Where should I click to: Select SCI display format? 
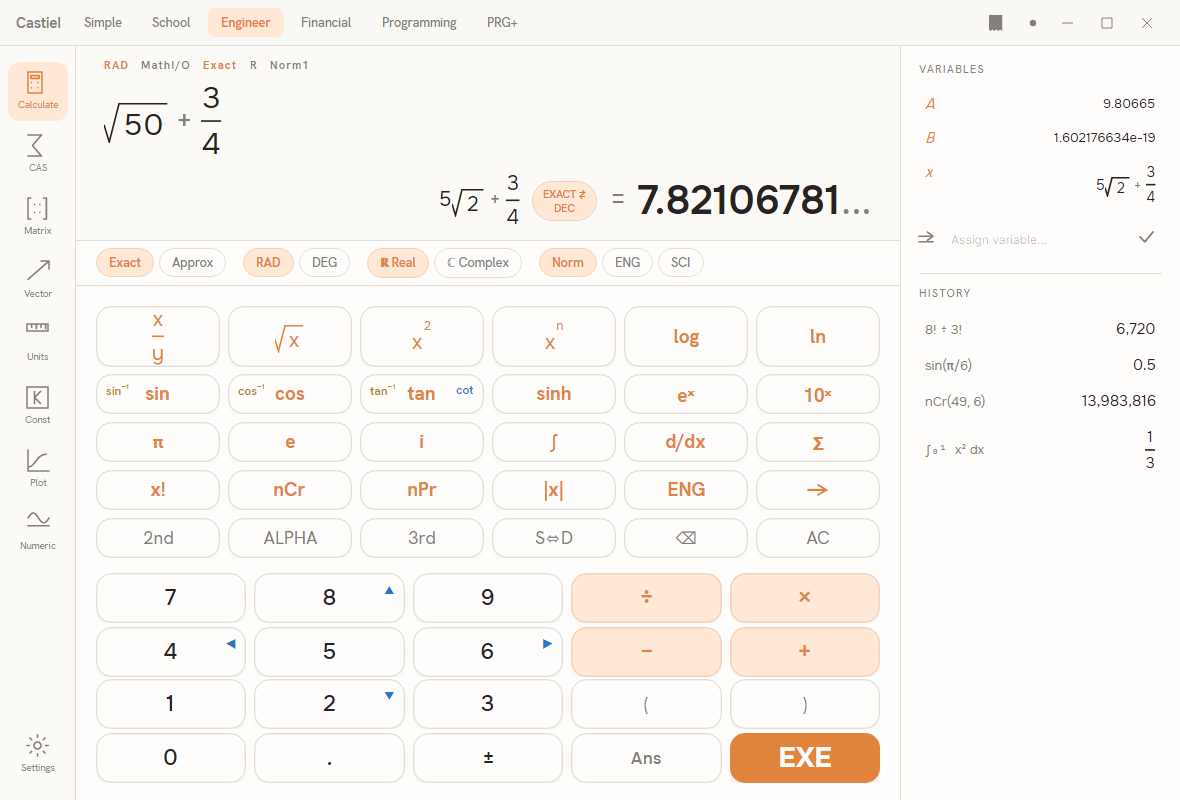[680, 263]
